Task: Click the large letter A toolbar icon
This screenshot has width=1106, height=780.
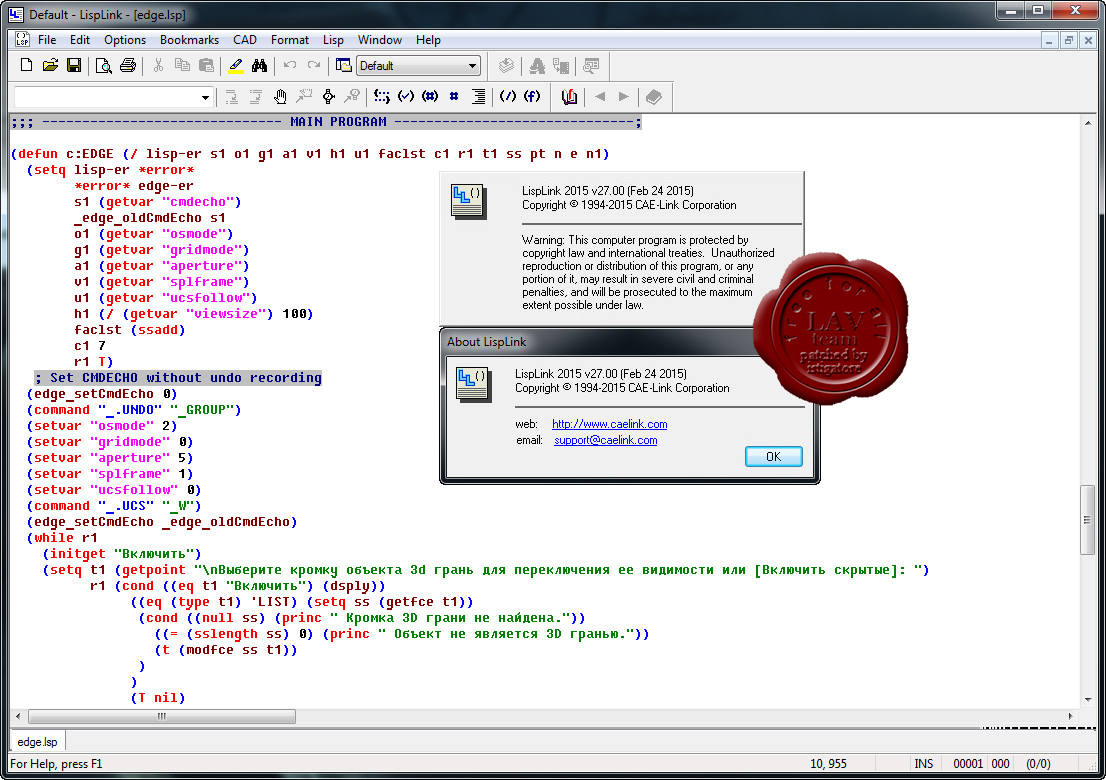Action: tap(537, 66)
